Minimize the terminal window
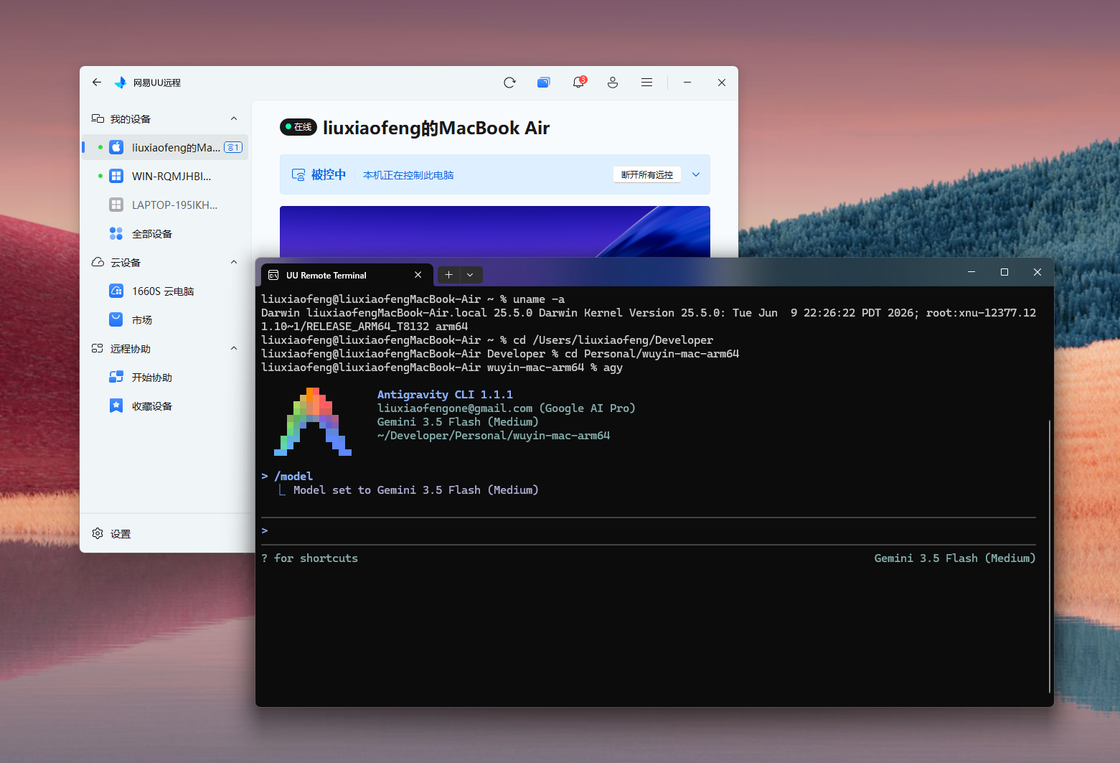Viewport: 1120px width, 763px height. click(971, 272)
